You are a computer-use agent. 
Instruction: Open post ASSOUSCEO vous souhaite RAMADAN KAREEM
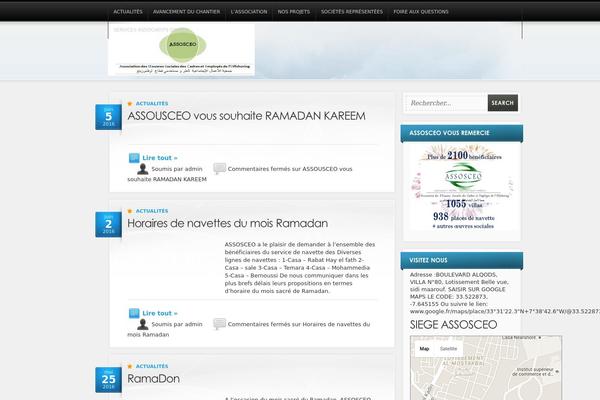[x=246, y=116]
